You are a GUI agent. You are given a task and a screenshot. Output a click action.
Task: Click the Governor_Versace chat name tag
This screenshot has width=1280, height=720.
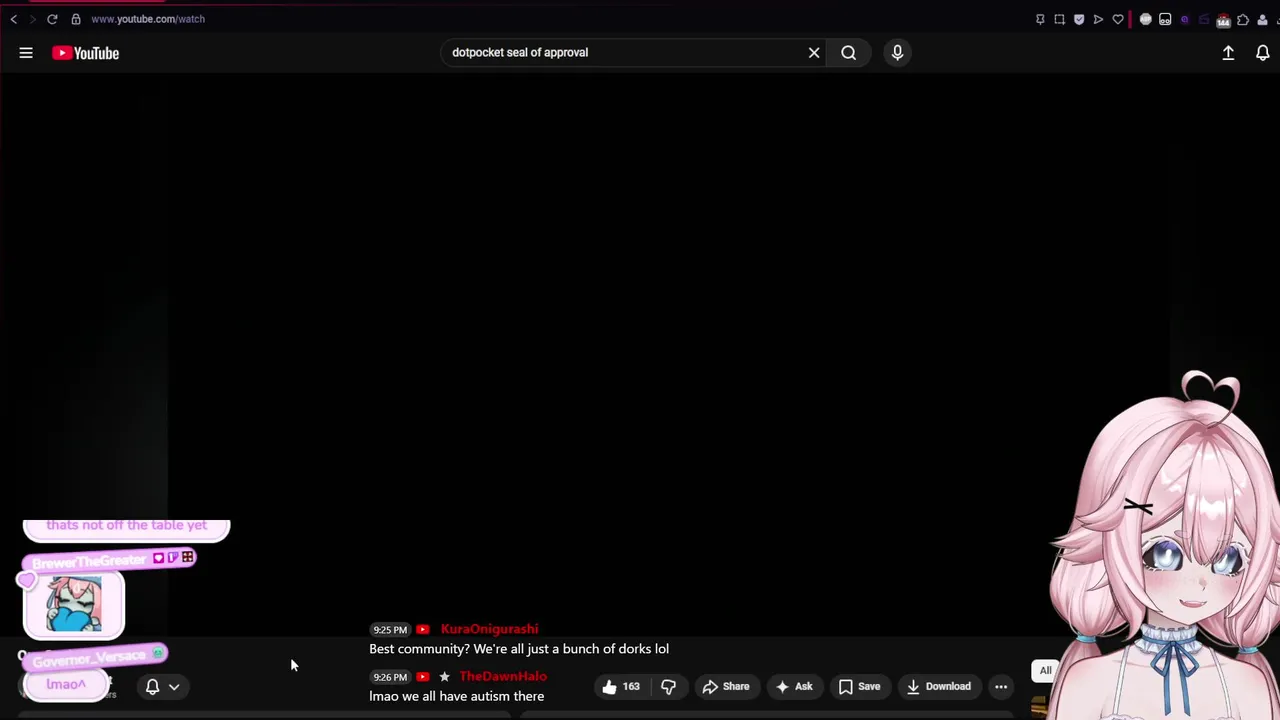[97, 657]
